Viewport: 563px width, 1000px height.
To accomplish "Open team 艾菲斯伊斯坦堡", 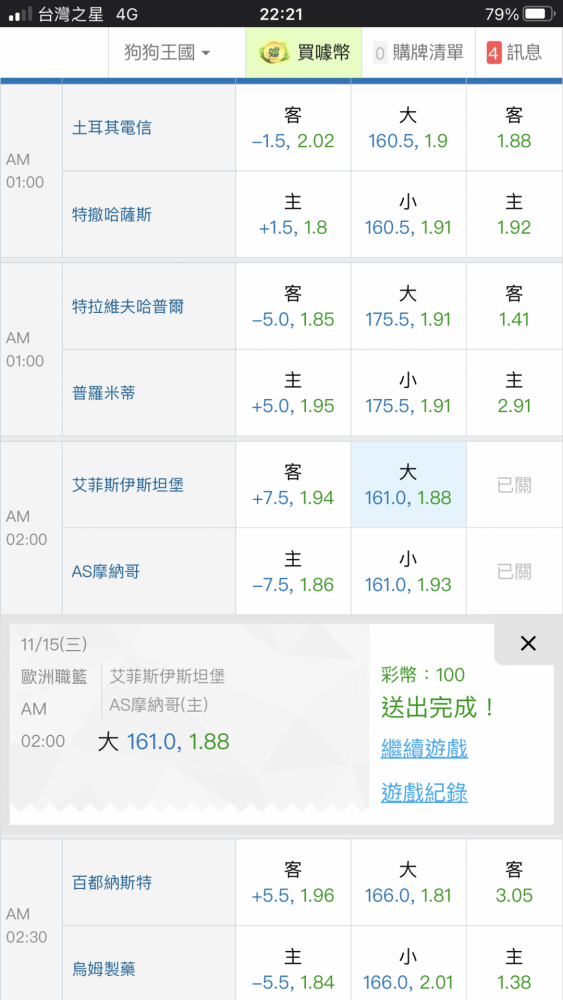I will tap(128, 485).
